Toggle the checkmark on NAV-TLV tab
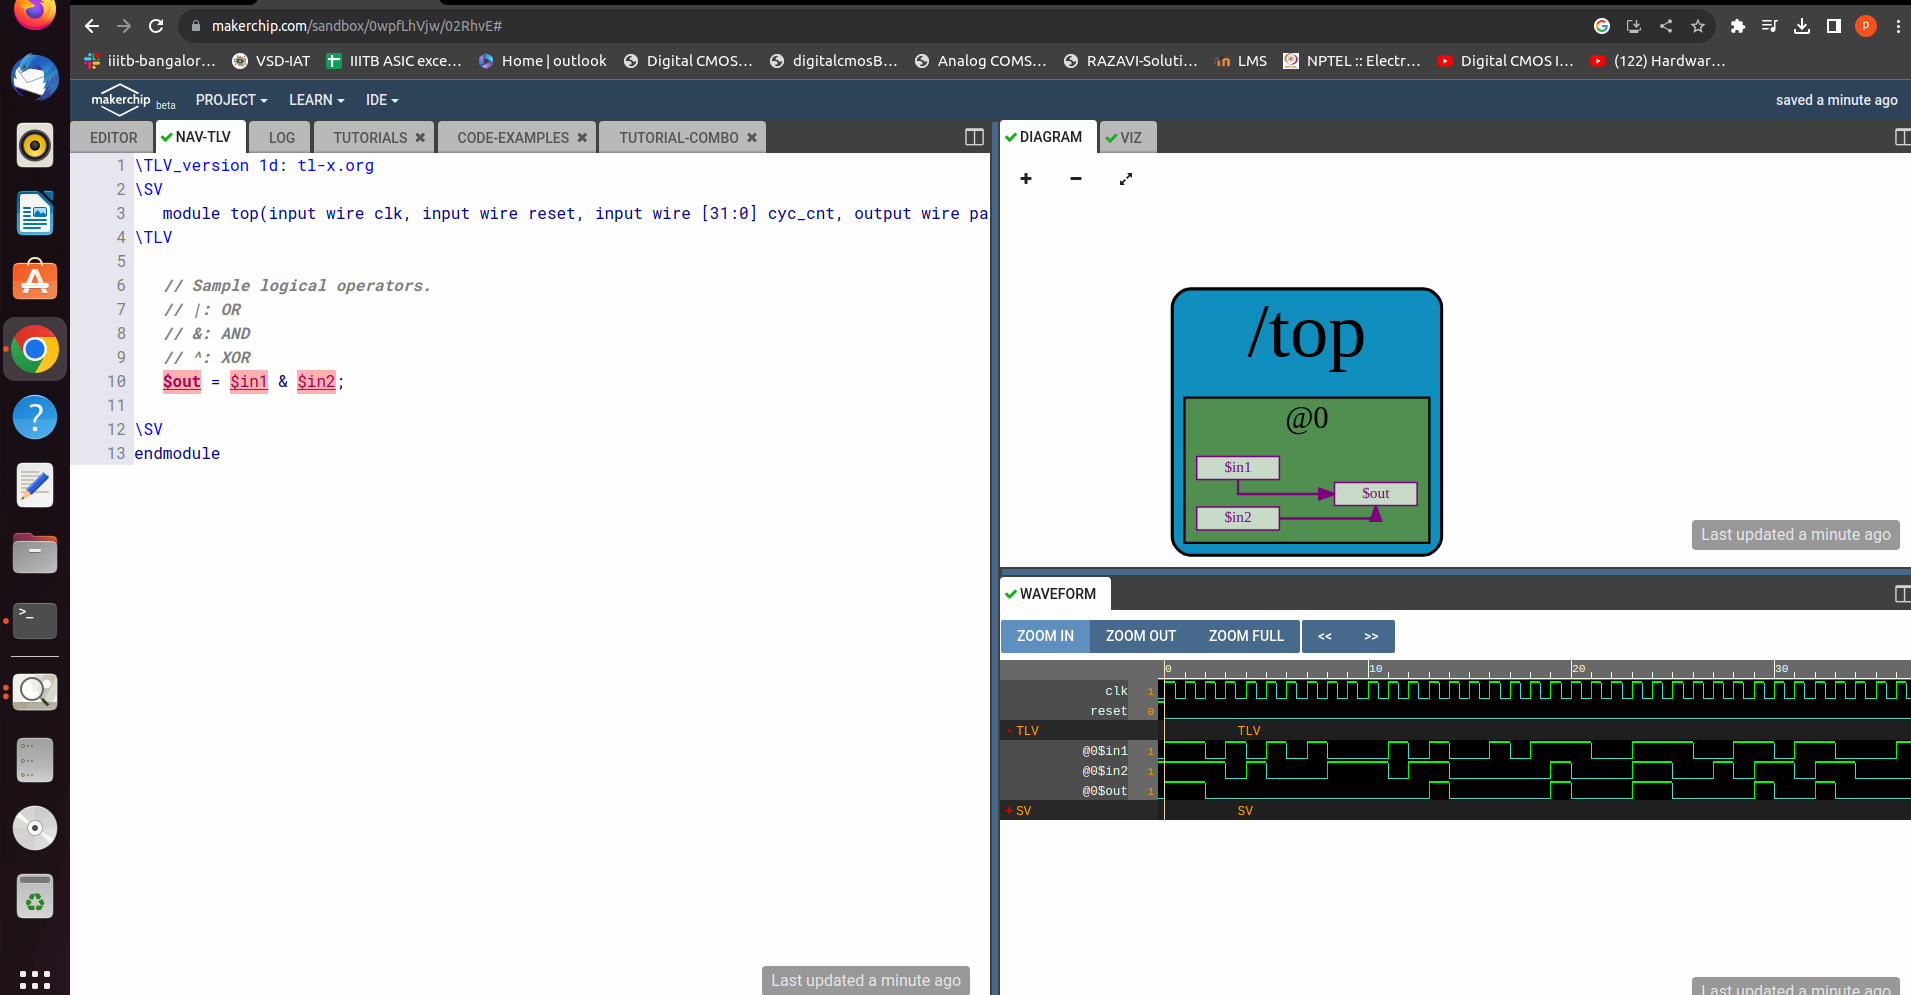This screenshot has height=995, width=1911. (x=167, y=136)
